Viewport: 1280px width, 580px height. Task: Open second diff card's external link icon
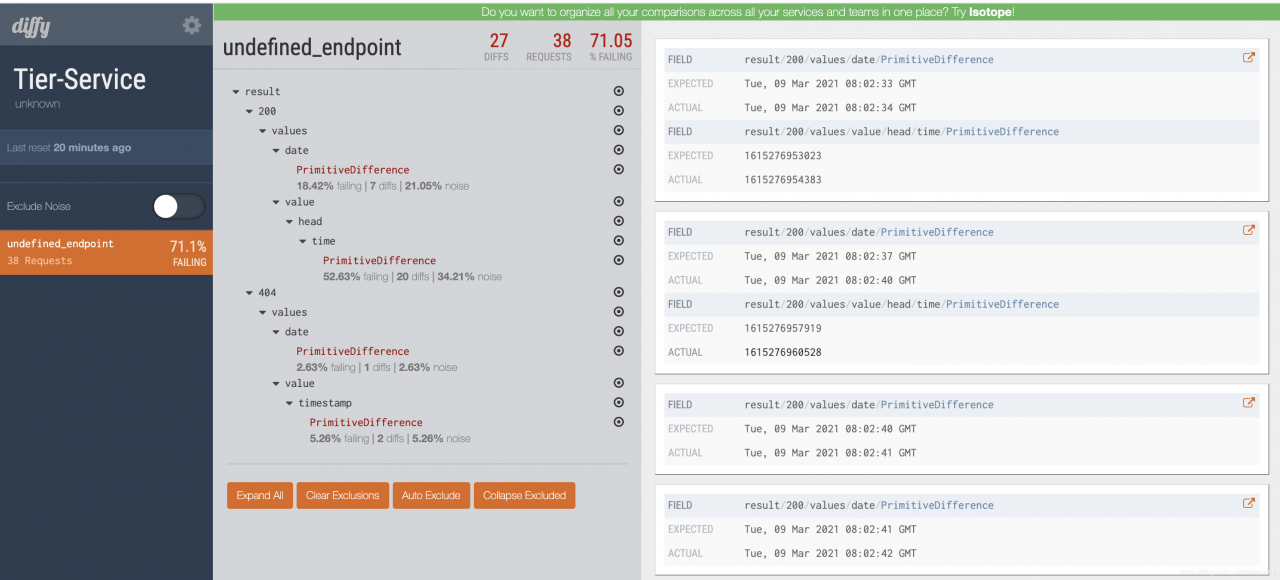pyautogui.click(x=1249, y=231)
